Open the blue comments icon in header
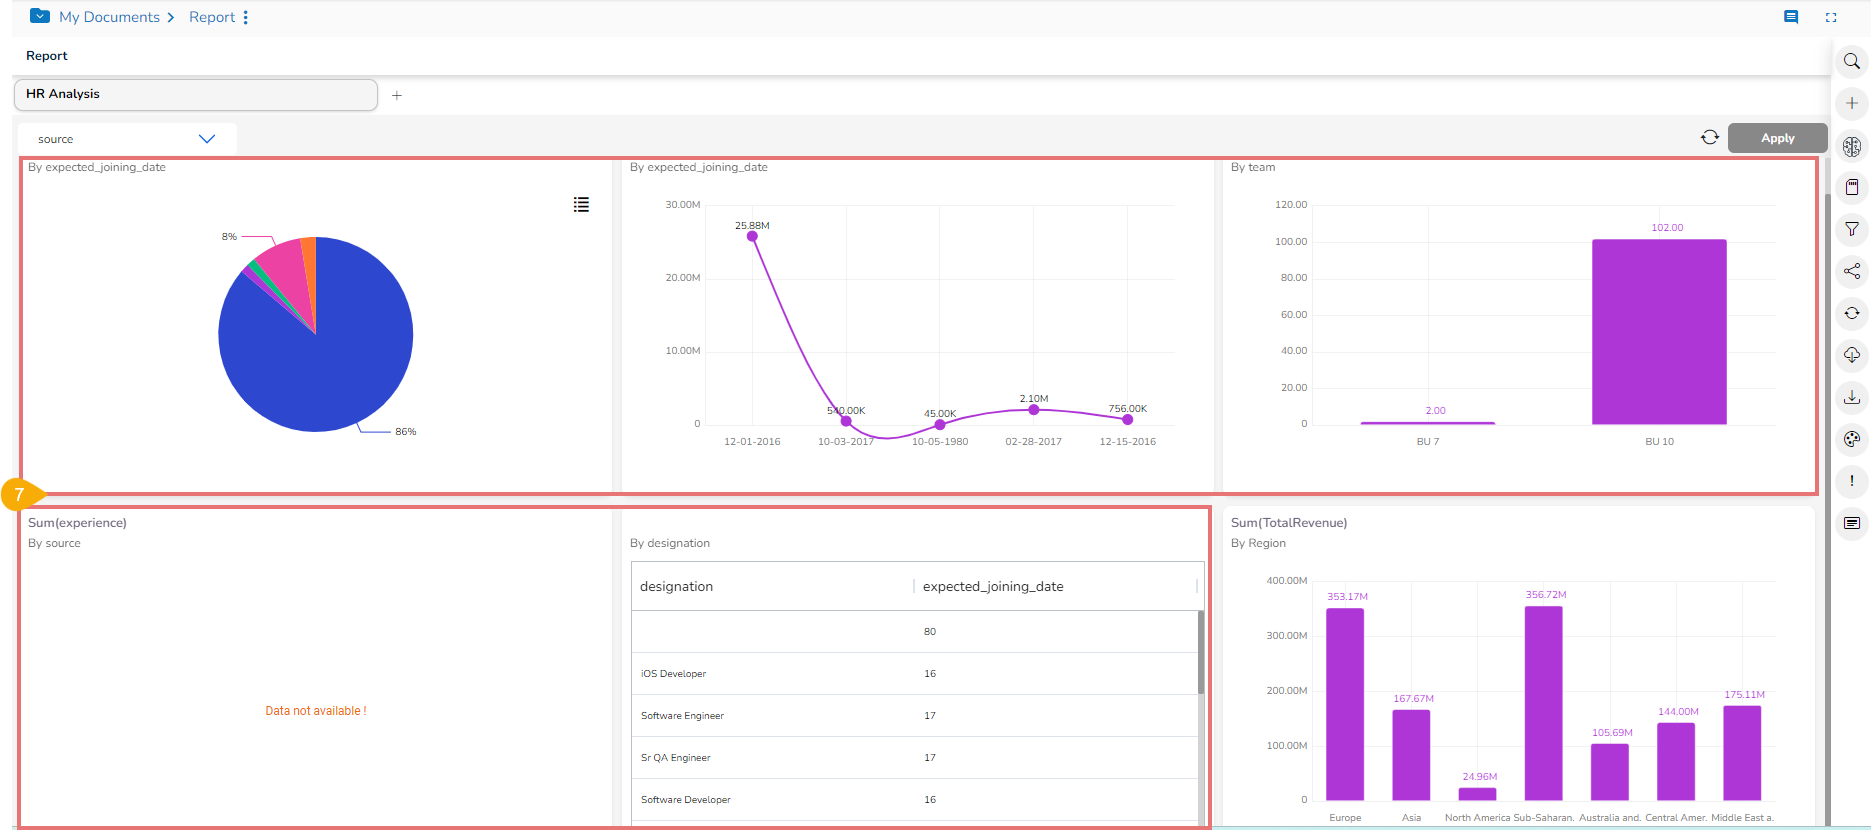The height and width of the screenshot is (830, 1871). pyautogui.click(x=1790, y=17)
